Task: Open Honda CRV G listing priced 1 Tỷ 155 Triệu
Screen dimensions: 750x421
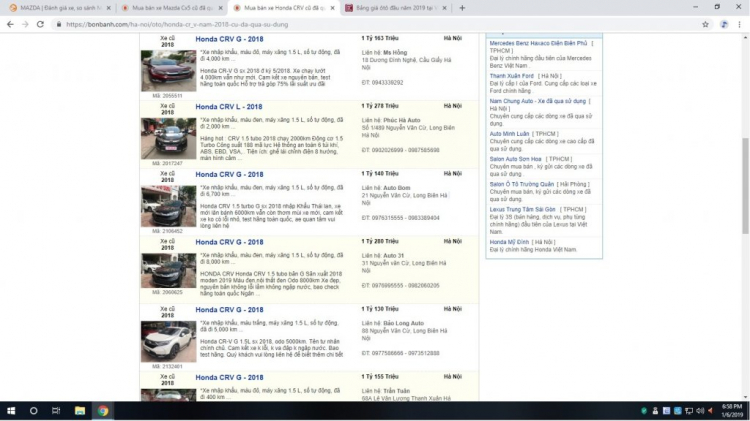Action: tap(229, 377)
